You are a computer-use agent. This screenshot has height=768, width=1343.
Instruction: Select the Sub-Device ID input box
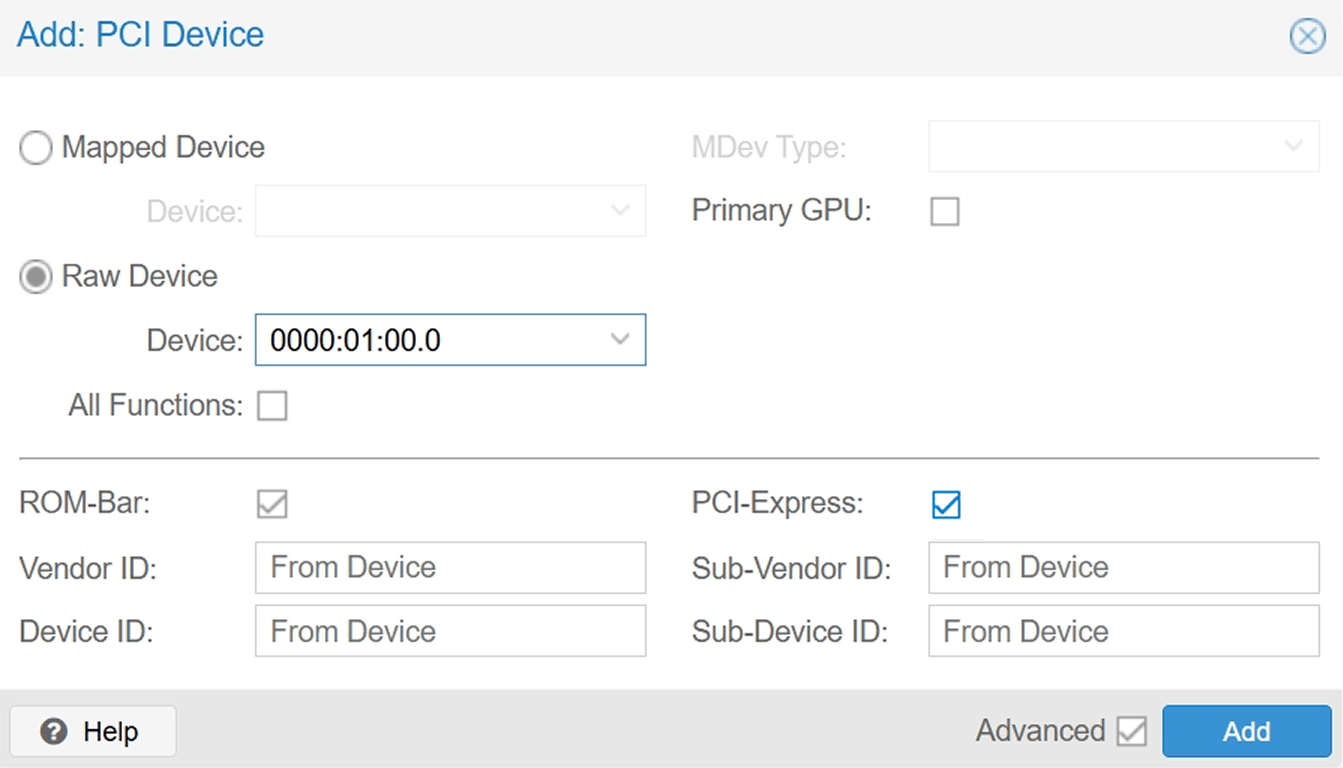[1123, 632]
